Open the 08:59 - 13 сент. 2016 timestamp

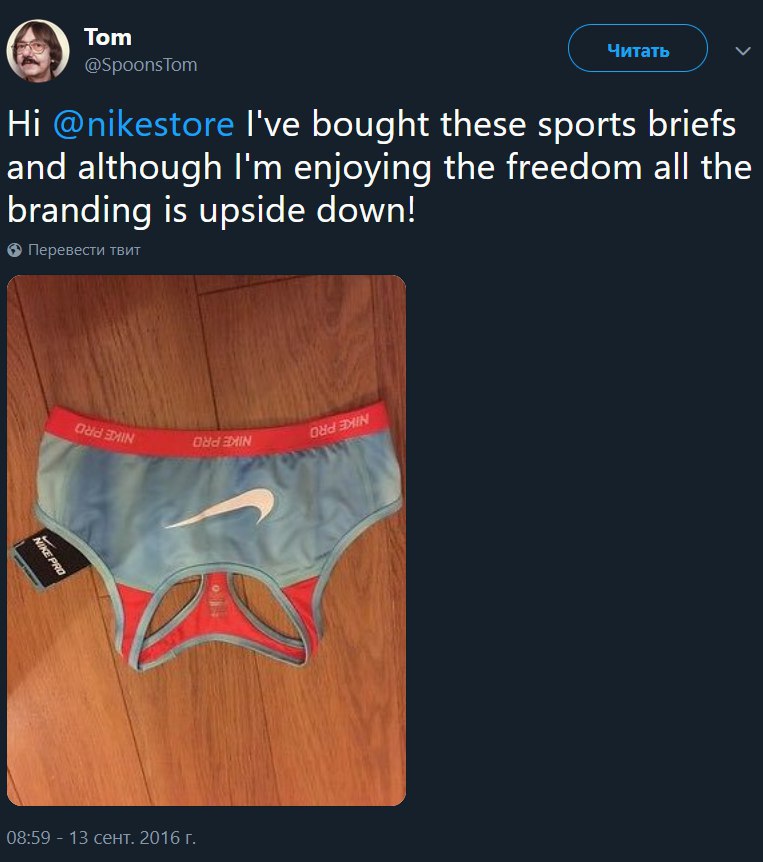pos(101,837)
